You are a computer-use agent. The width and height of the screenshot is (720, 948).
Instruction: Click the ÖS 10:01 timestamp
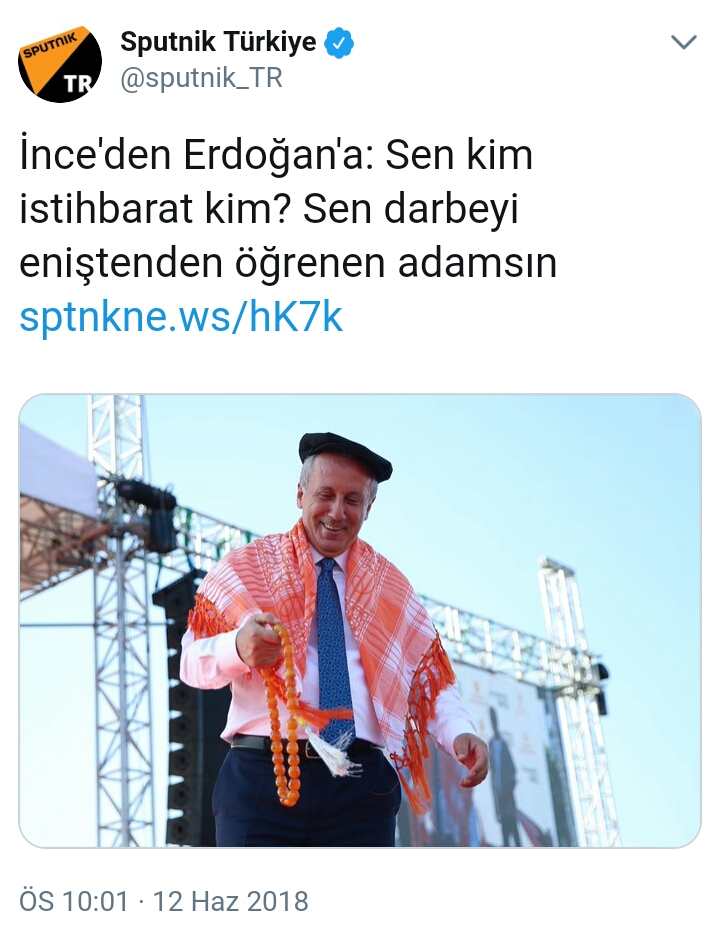pos(74,901)
